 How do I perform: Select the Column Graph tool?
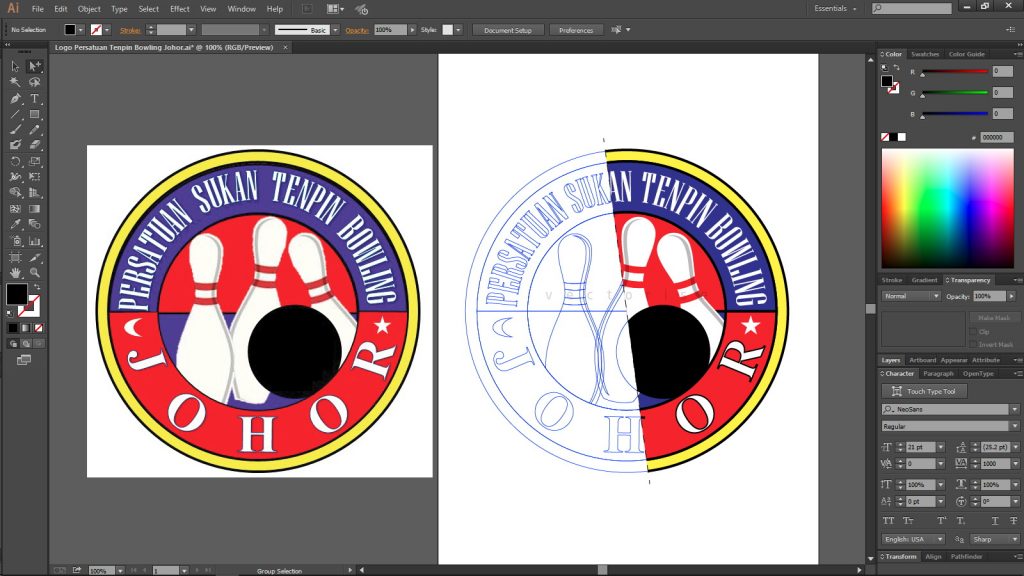pos(35,241)
